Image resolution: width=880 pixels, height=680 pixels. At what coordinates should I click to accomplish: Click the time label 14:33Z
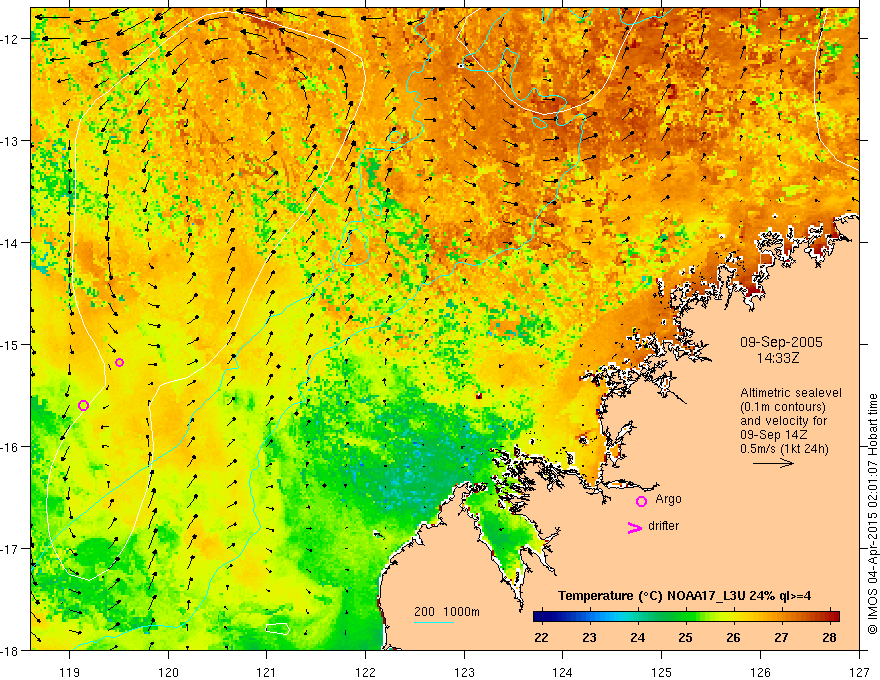point(778,357)
